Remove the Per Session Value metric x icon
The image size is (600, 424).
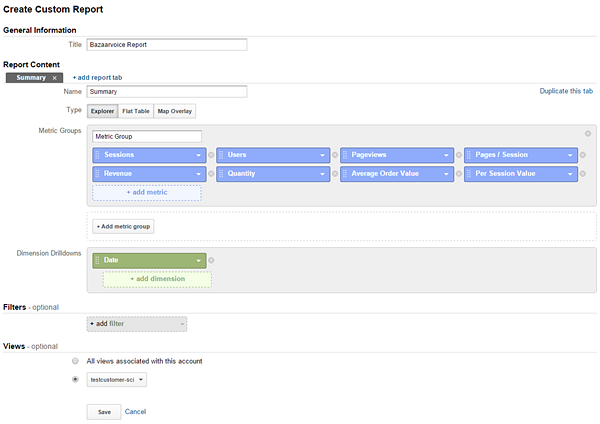pos(583,174)
